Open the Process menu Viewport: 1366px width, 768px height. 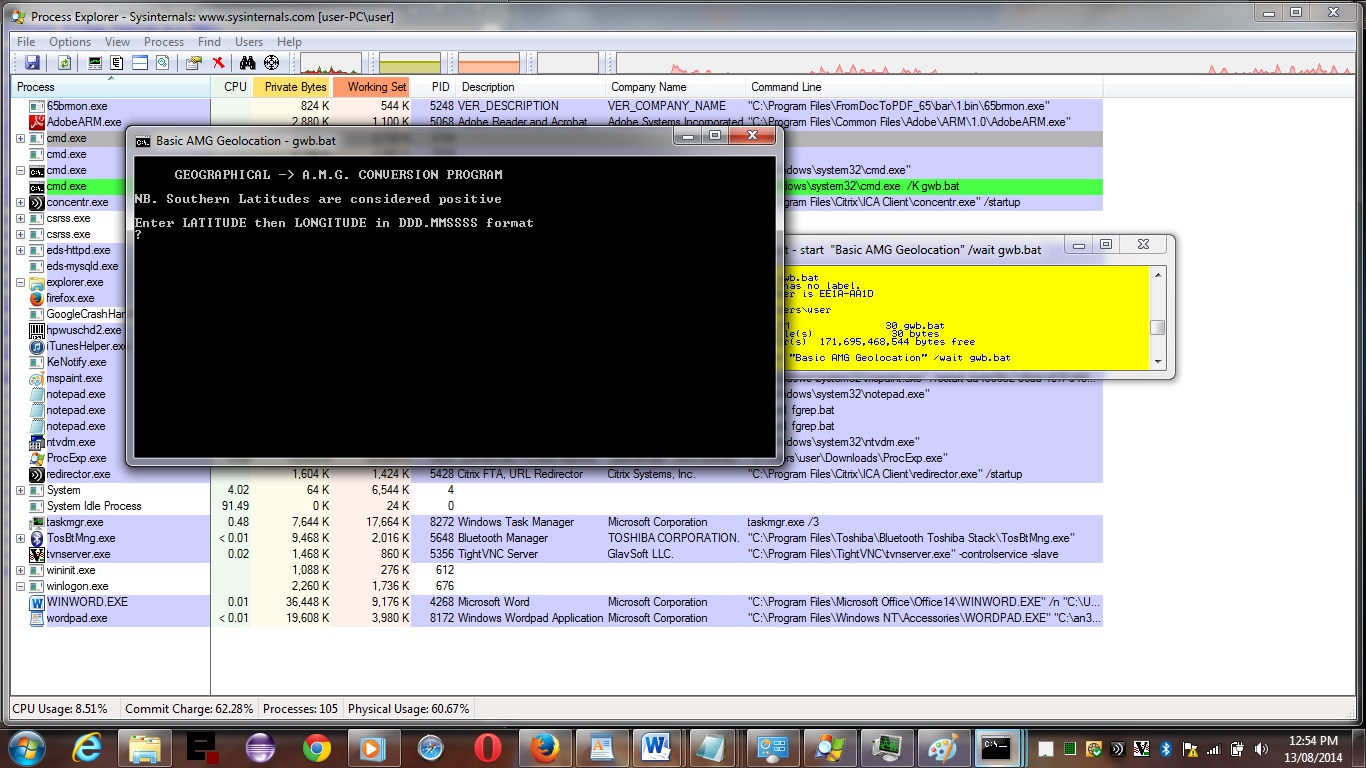pos(164,42)
